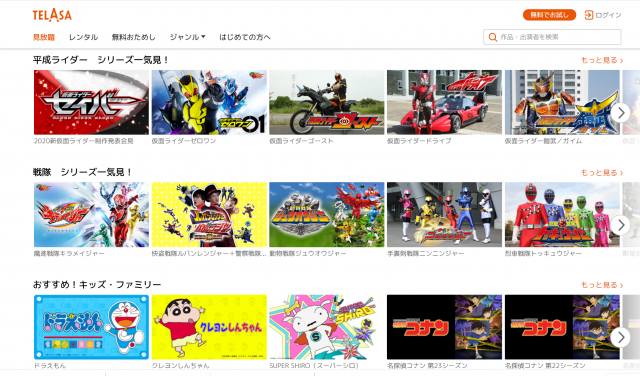The height and width of the screenshot is (376, 640).
Task: Open the 仮面ライダーセイバー thumbnail
Action: point(91,102)
